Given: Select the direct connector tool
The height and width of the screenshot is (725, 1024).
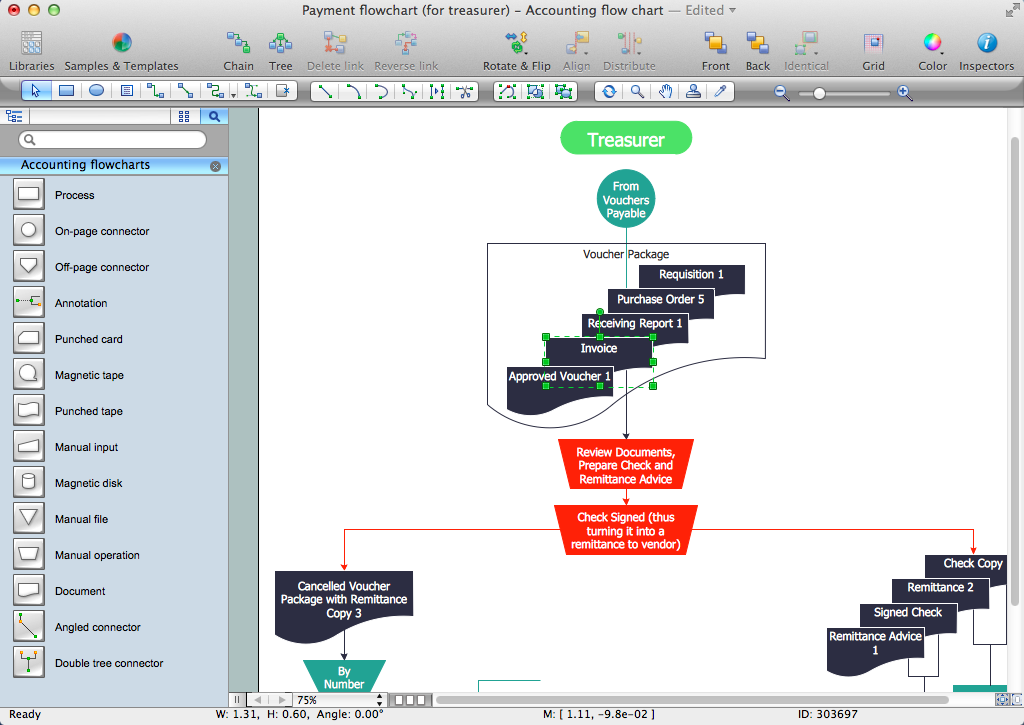Looking at the screenshot, I should tap(185, 91).
